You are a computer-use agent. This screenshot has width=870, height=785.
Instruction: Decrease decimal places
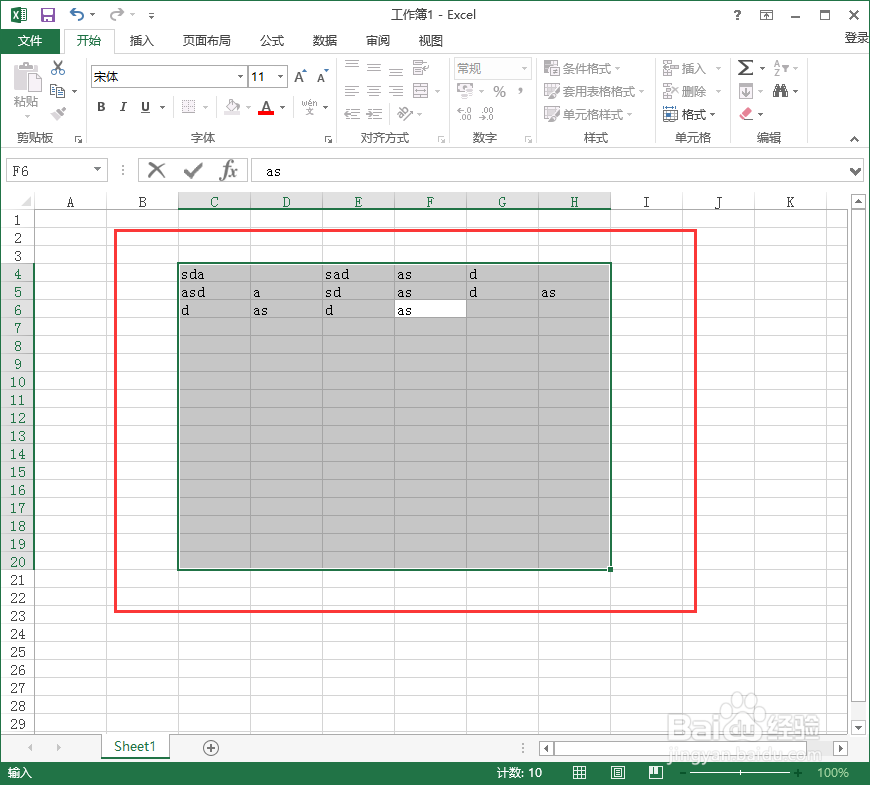487,114
